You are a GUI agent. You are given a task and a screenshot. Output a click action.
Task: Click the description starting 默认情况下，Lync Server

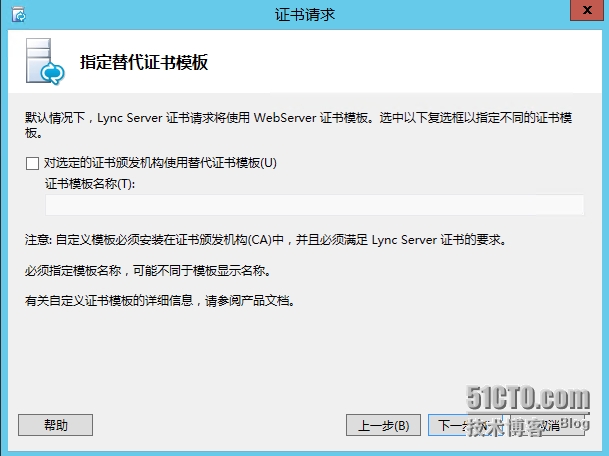[298, 125]
